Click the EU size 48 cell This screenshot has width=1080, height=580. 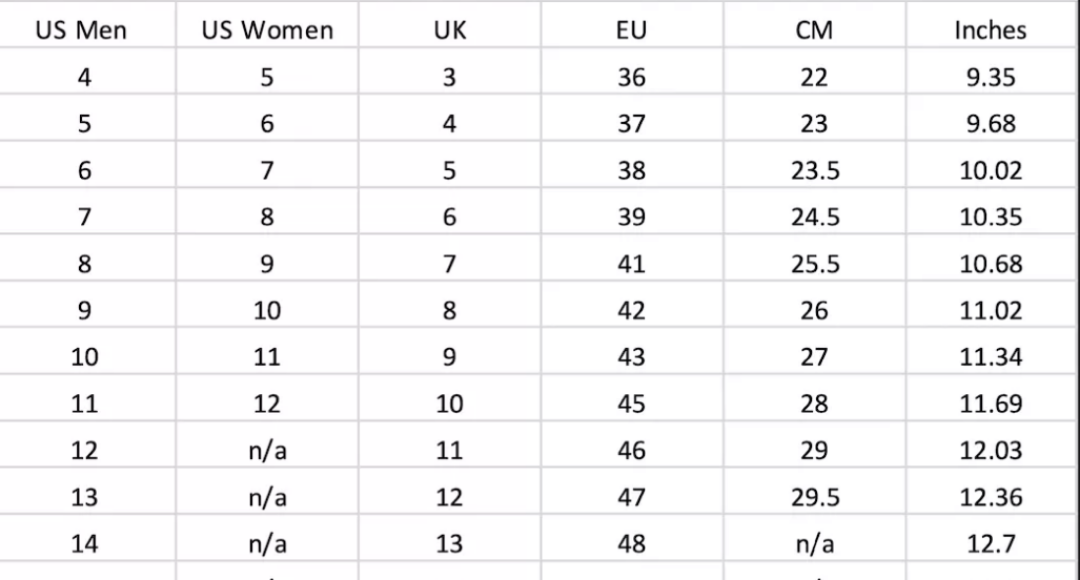pyautogui.click(x=631, y=544)
